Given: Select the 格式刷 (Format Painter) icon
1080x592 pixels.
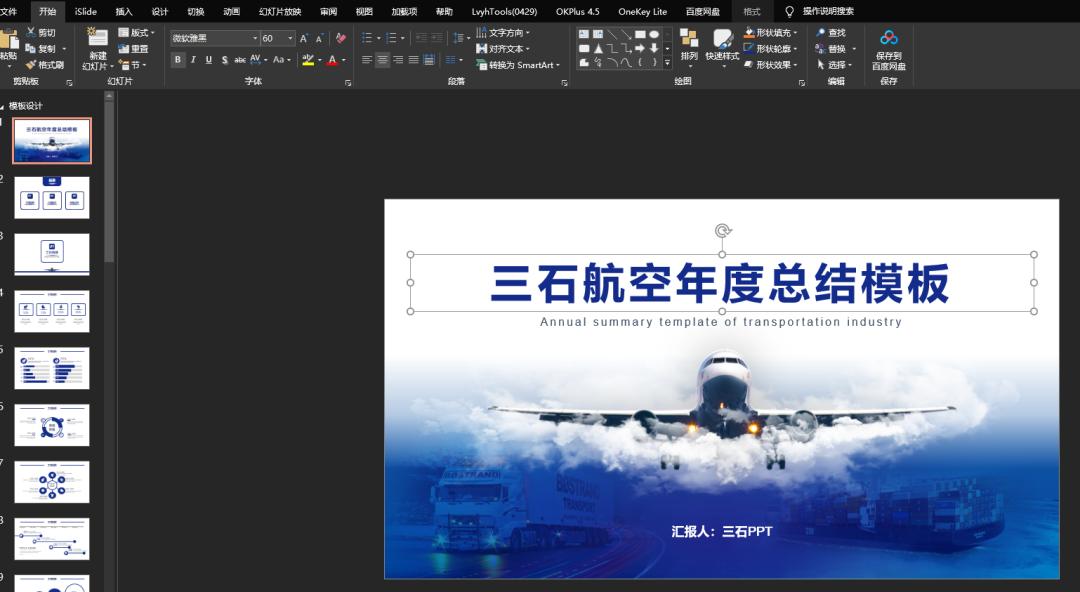Looking at the screenshot, I should coord(28,64).
